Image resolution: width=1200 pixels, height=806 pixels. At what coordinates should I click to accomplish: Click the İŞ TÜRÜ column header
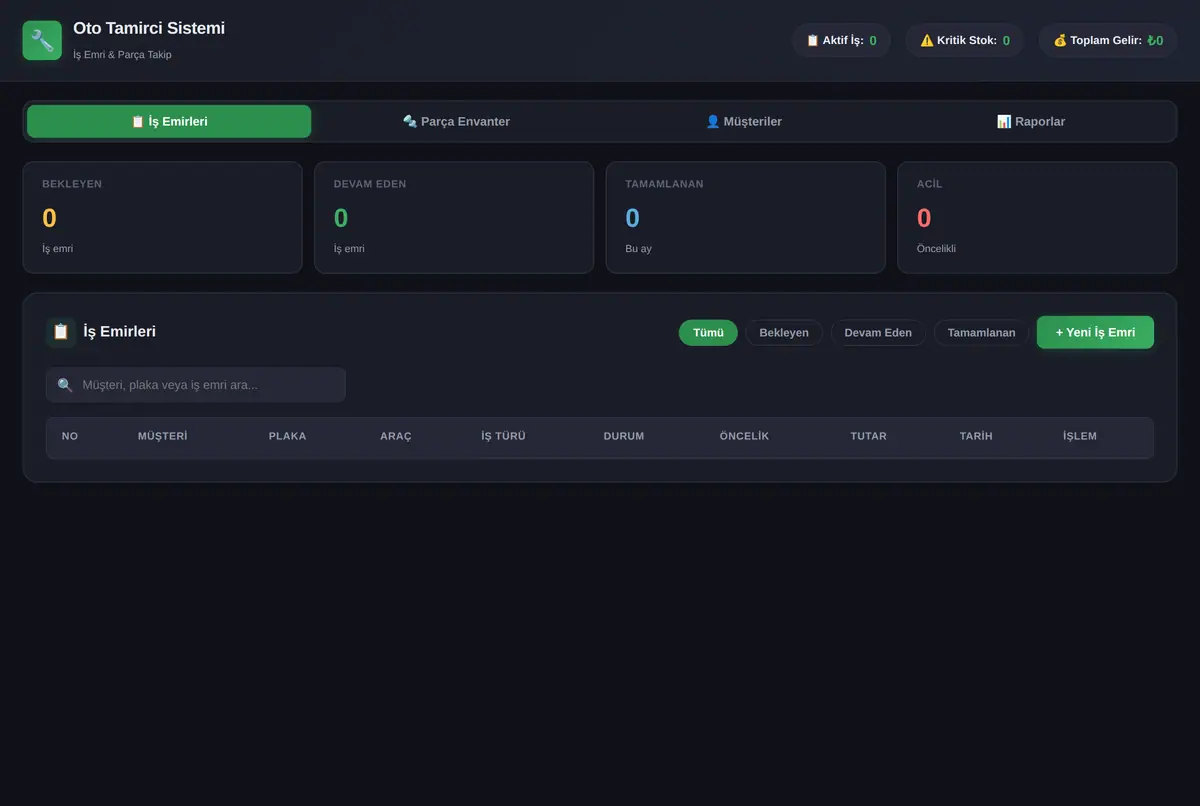(503, 436)
